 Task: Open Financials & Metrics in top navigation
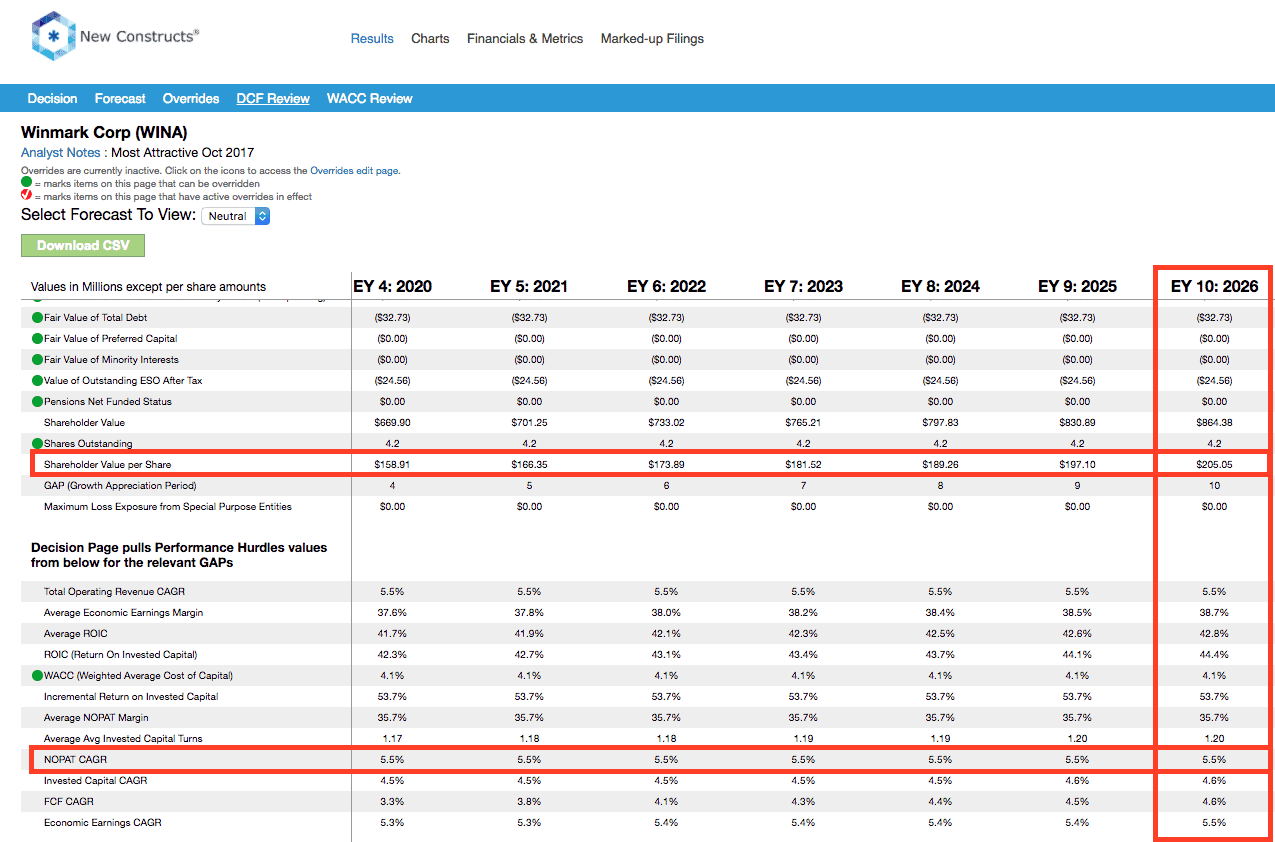(525, 38)
